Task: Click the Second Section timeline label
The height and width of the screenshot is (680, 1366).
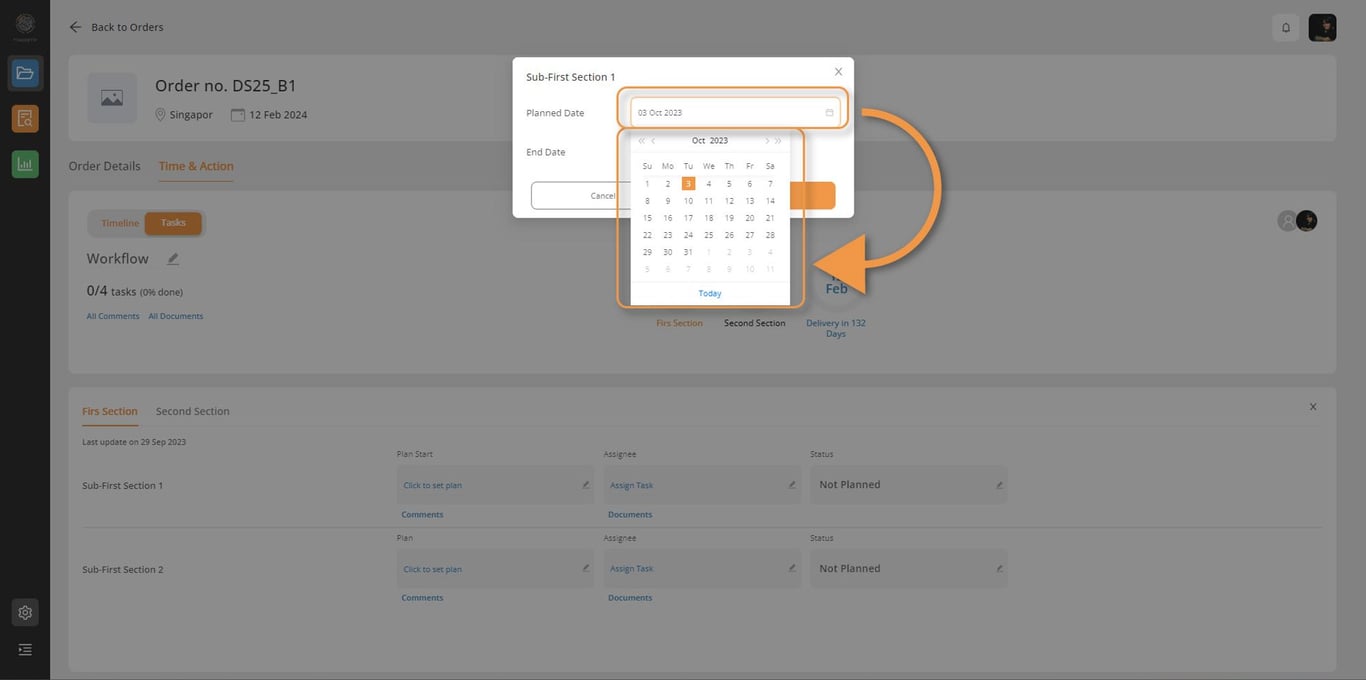Action: point(755,323)
